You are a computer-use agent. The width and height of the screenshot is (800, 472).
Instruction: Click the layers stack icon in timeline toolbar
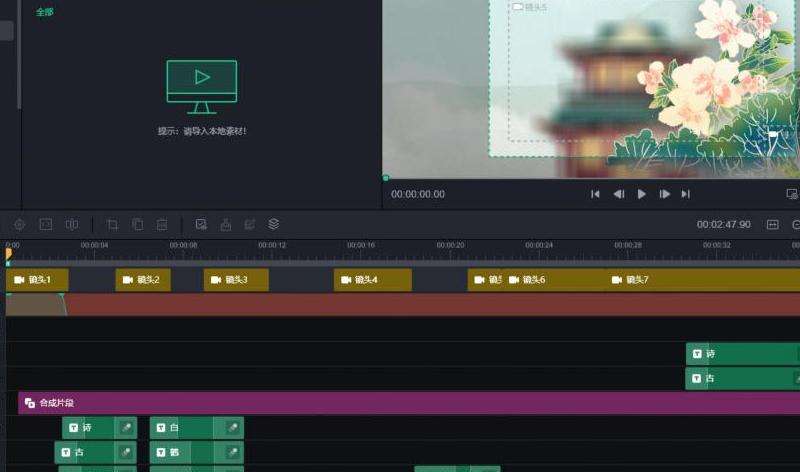274,225
